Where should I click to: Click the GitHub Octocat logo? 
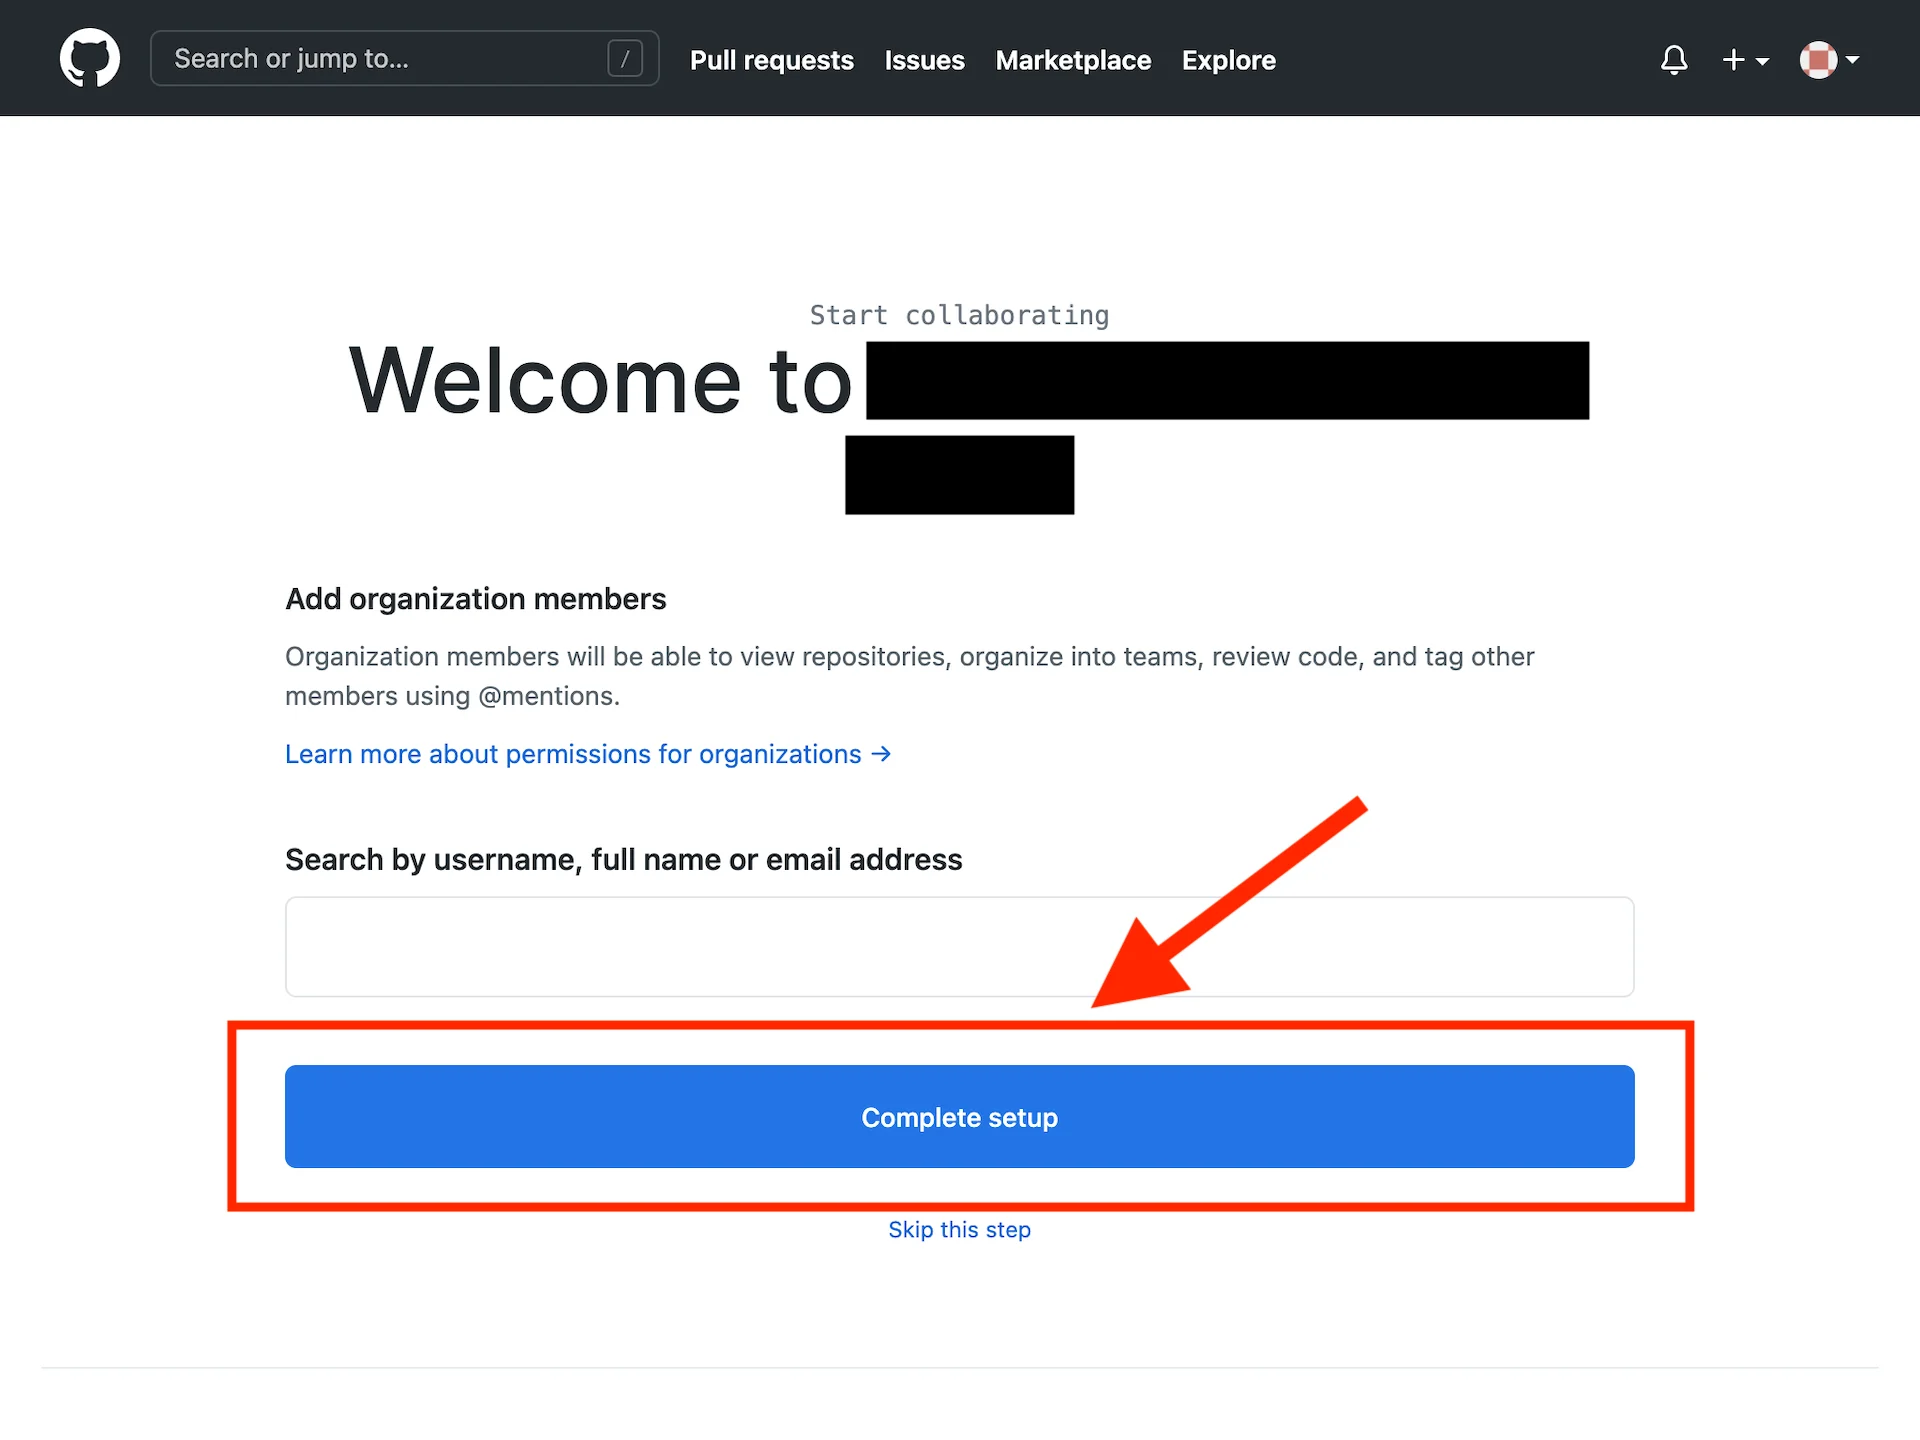pos(90,58)
